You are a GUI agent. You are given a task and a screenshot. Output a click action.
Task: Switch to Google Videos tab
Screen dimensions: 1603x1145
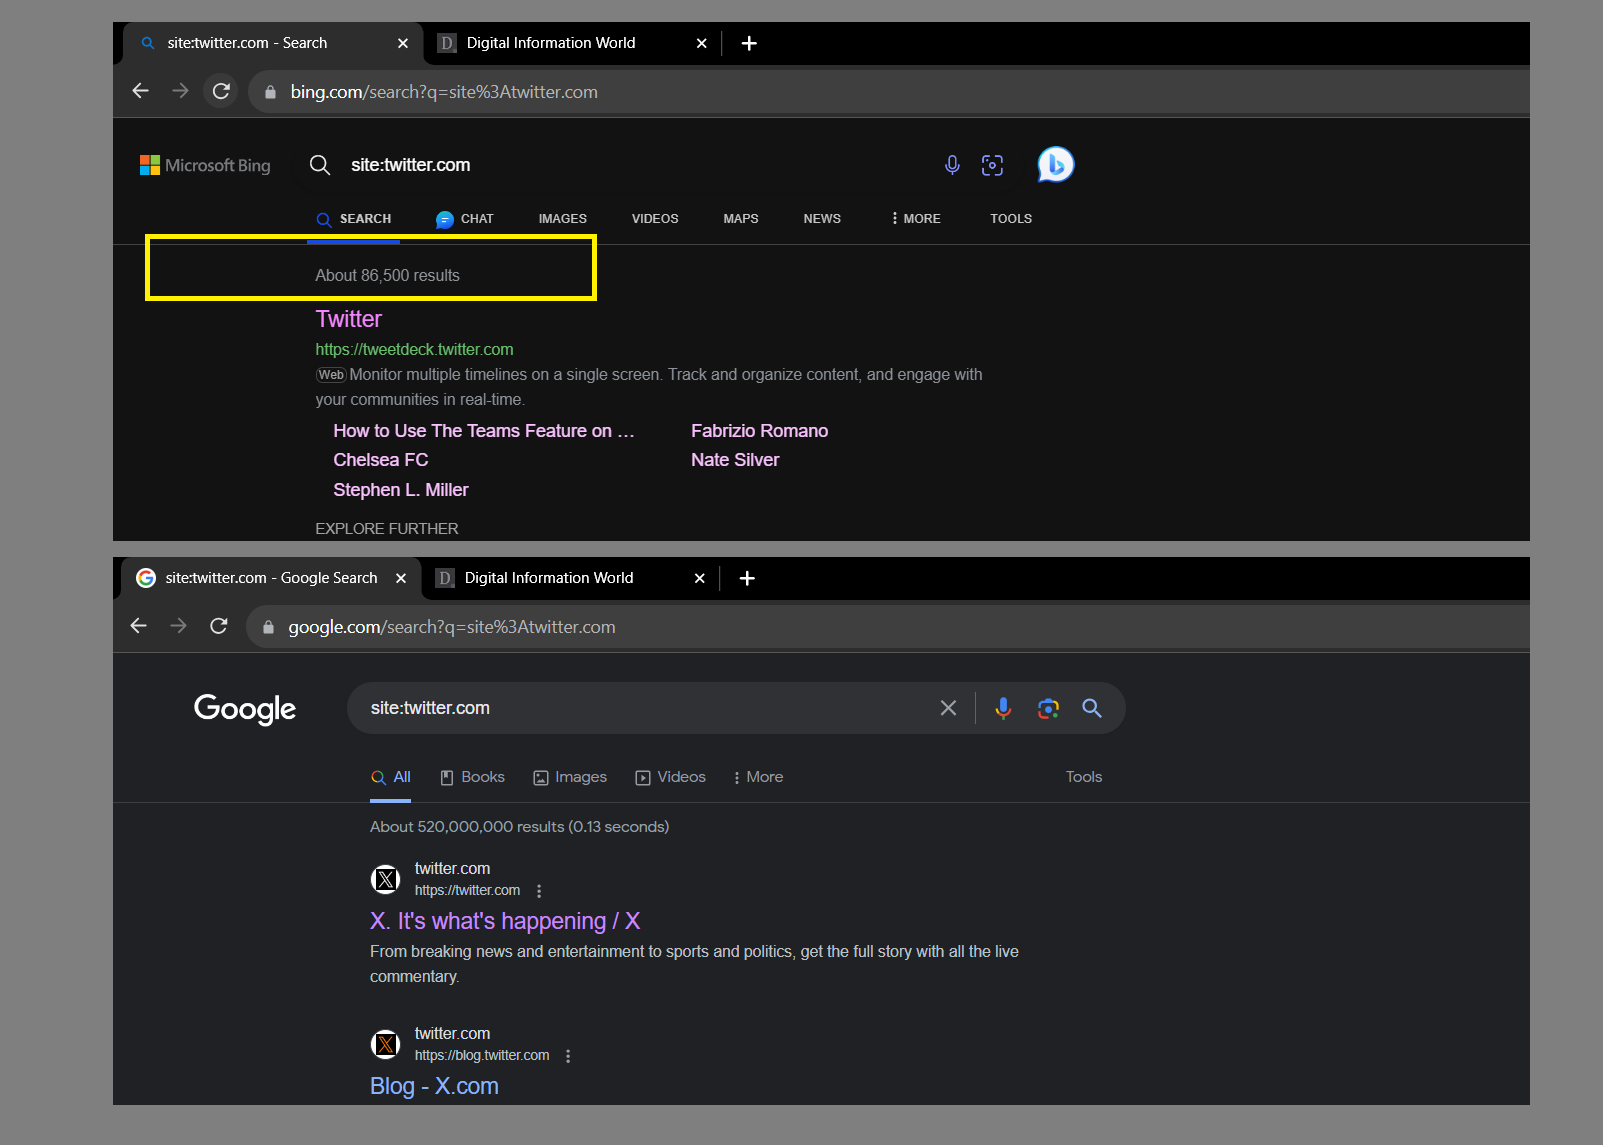(671, 777)
